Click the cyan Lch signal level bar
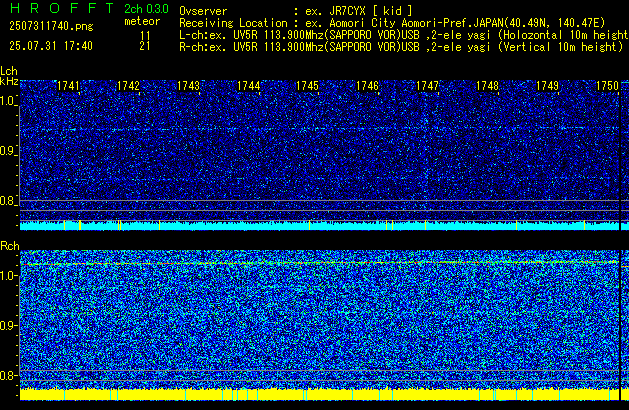 pos(319,225)
